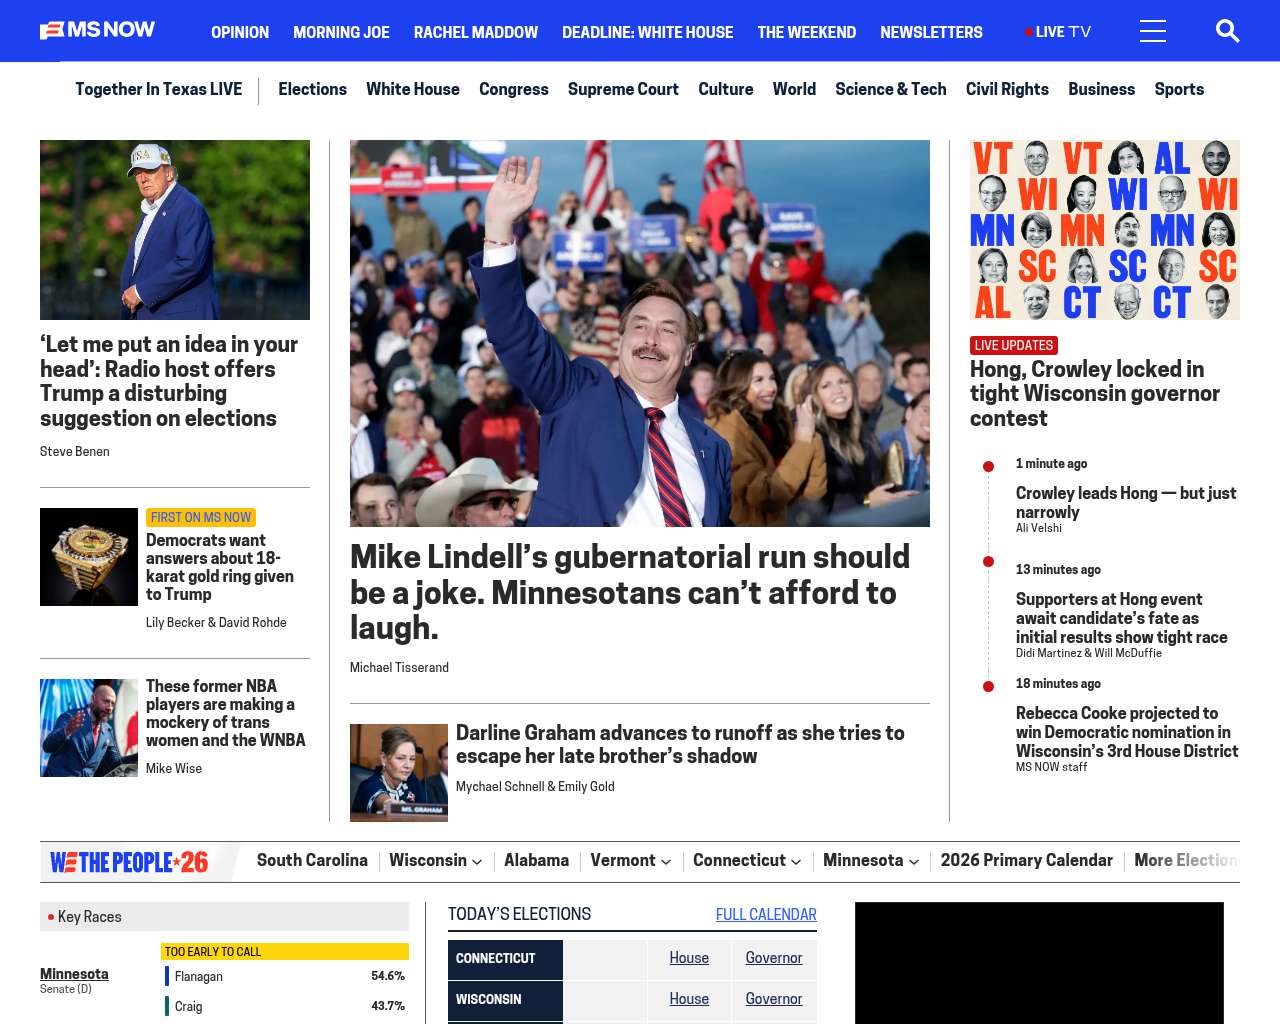This screenshot has width=1280, height=1024.
Task: Open the Trump golf photo thumbnail
Action: (x=175, y=230)
